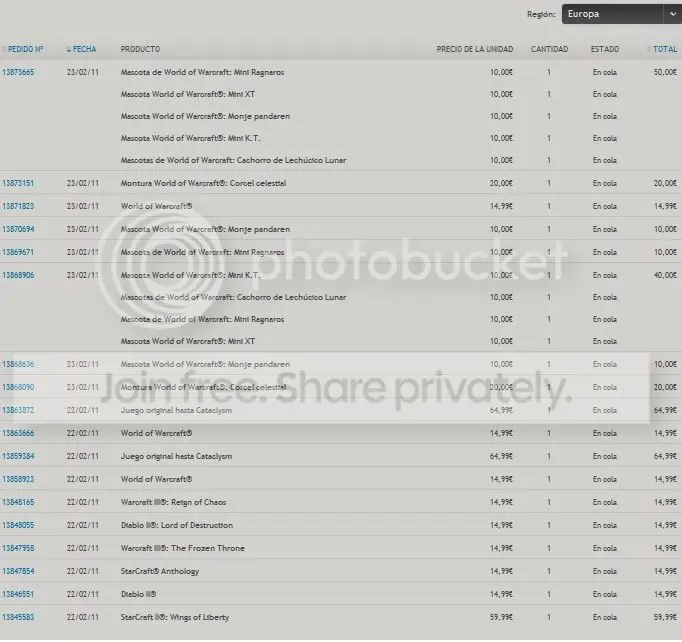Click the Región: label
Screen dimensions: 682x642
(x=541, y=14)
